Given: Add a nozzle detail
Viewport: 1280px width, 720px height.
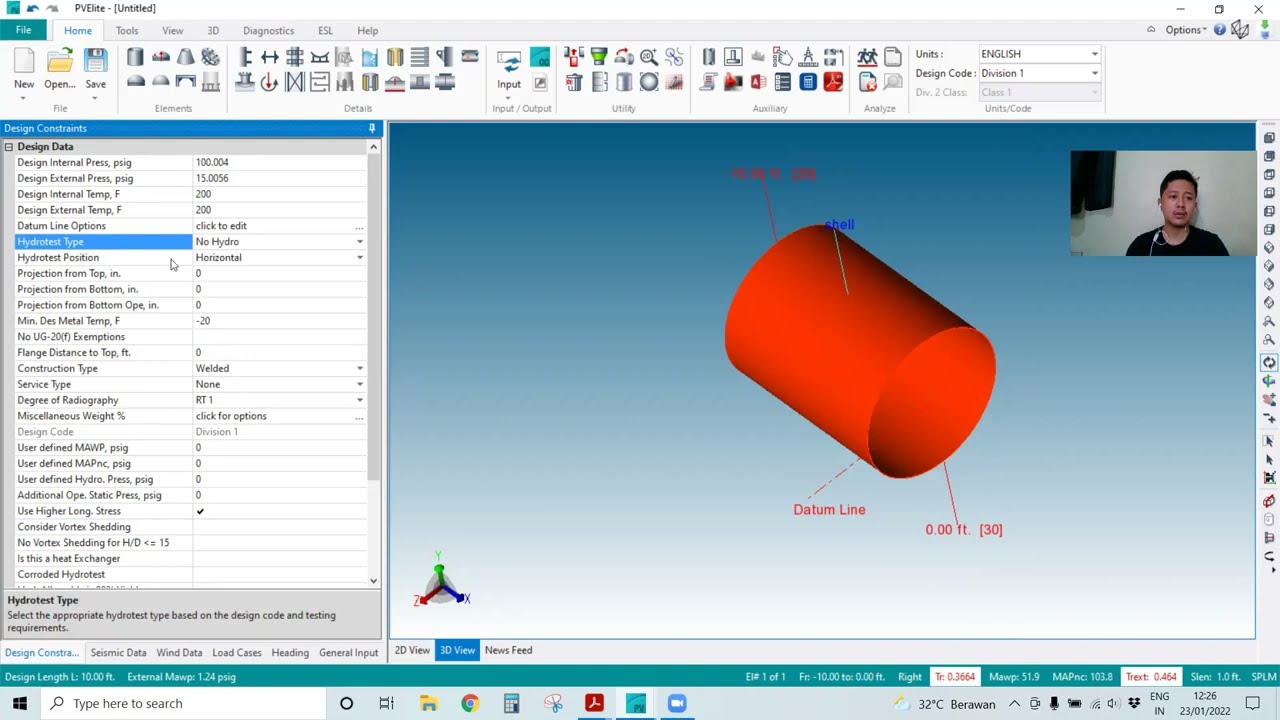Looking at the screenshot, I should 245,81.
